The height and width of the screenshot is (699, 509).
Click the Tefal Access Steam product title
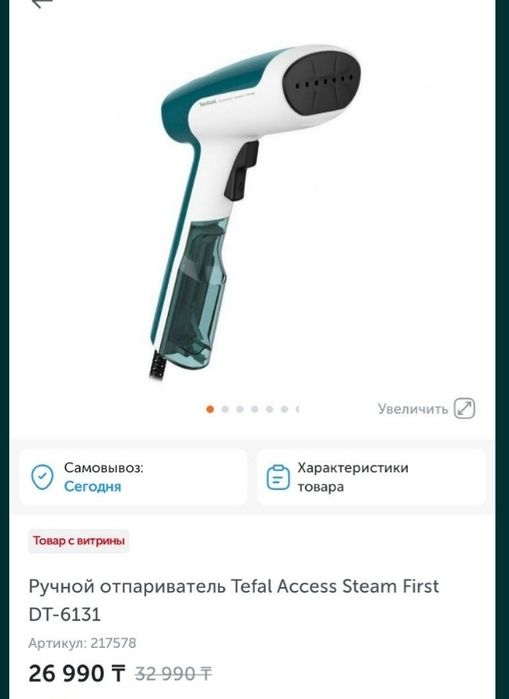234,600
